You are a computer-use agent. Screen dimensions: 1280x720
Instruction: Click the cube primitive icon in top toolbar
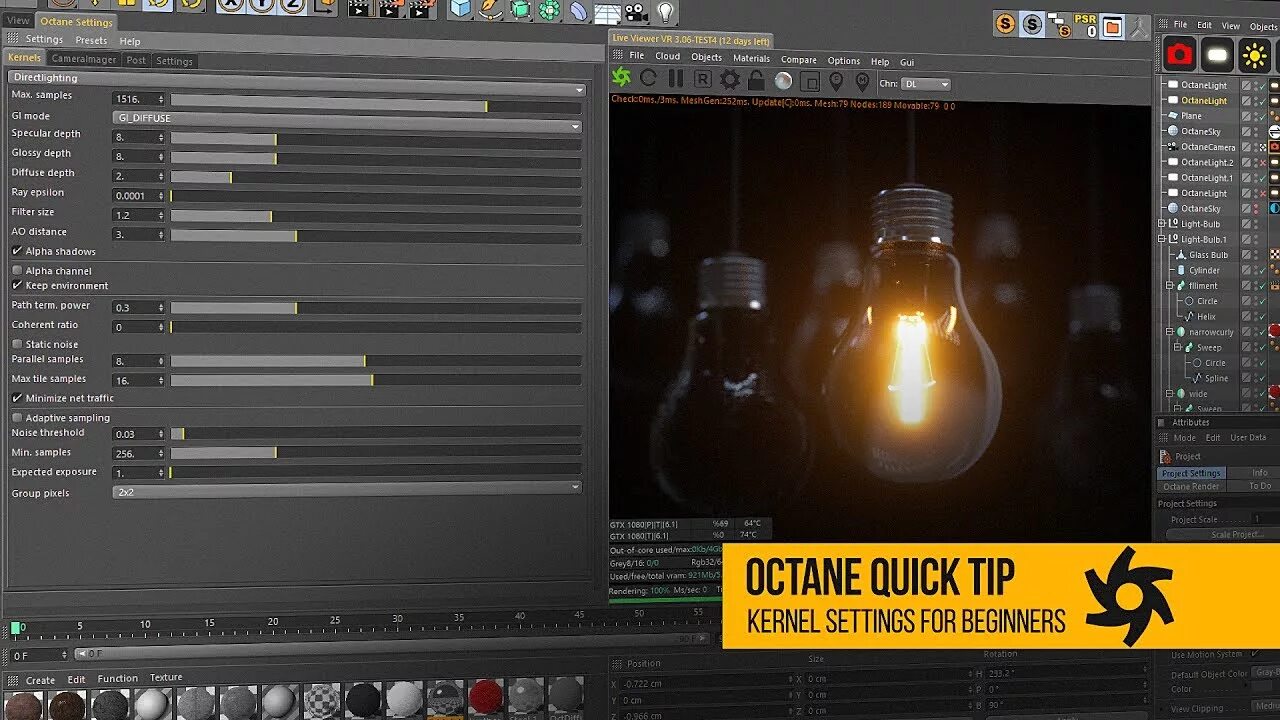[x=460, y=10]
